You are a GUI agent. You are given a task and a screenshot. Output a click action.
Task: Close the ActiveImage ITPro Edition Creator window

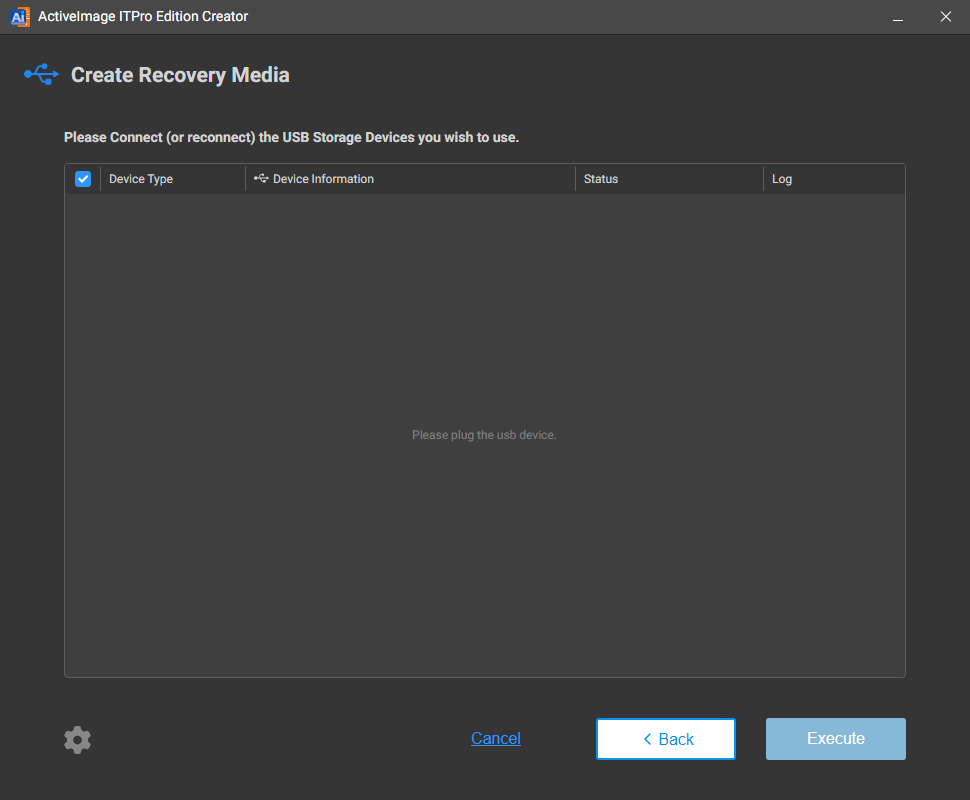(945, 17)
